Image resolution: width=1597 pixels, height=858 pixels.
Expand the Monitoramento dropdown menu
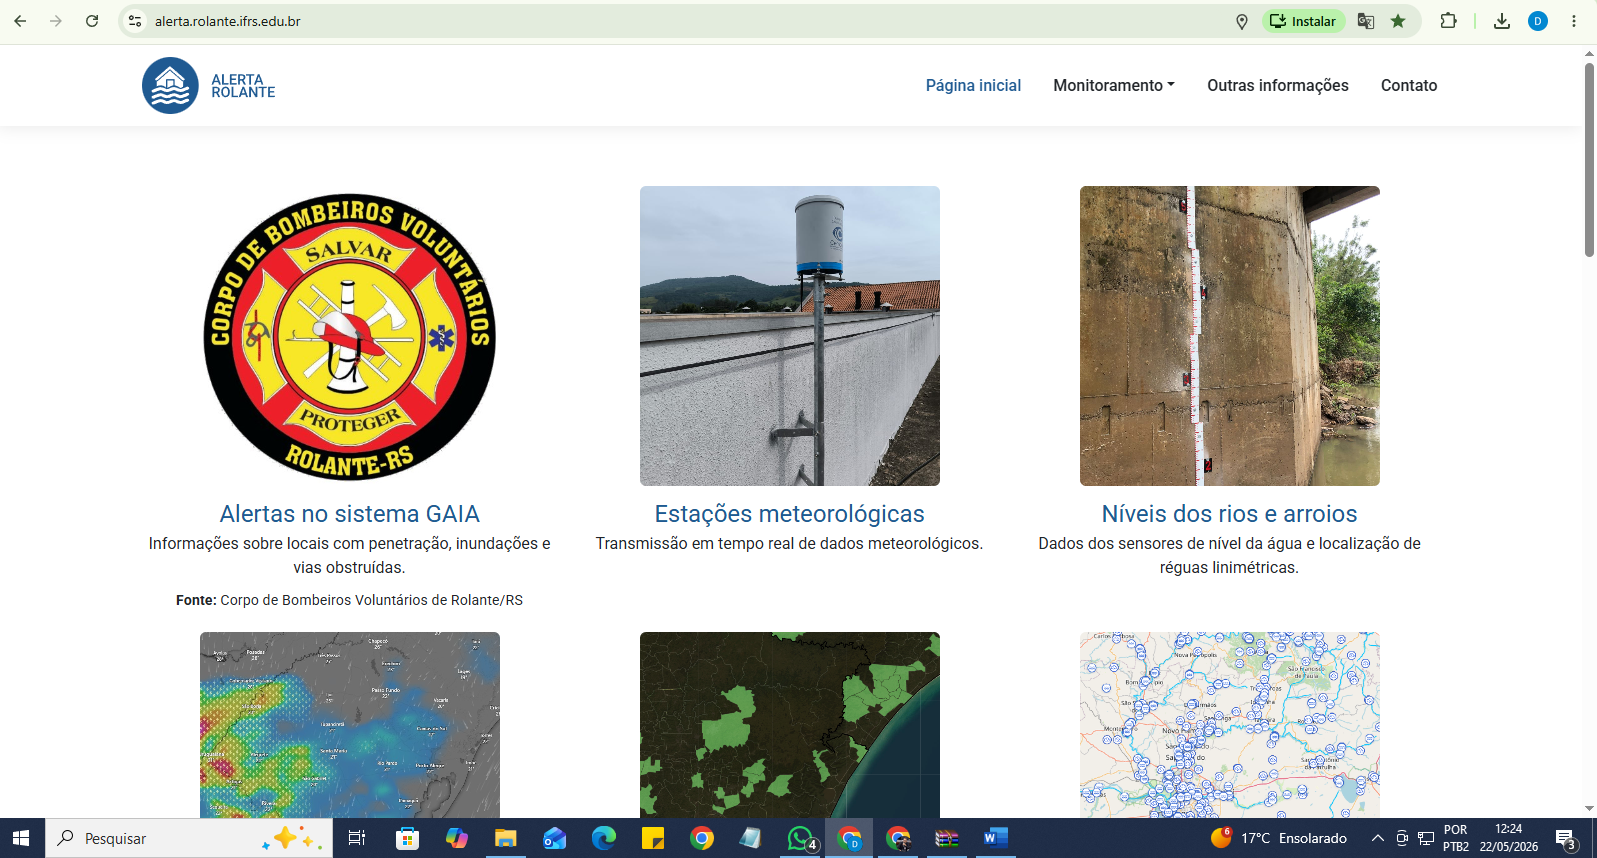(1114, 85)
